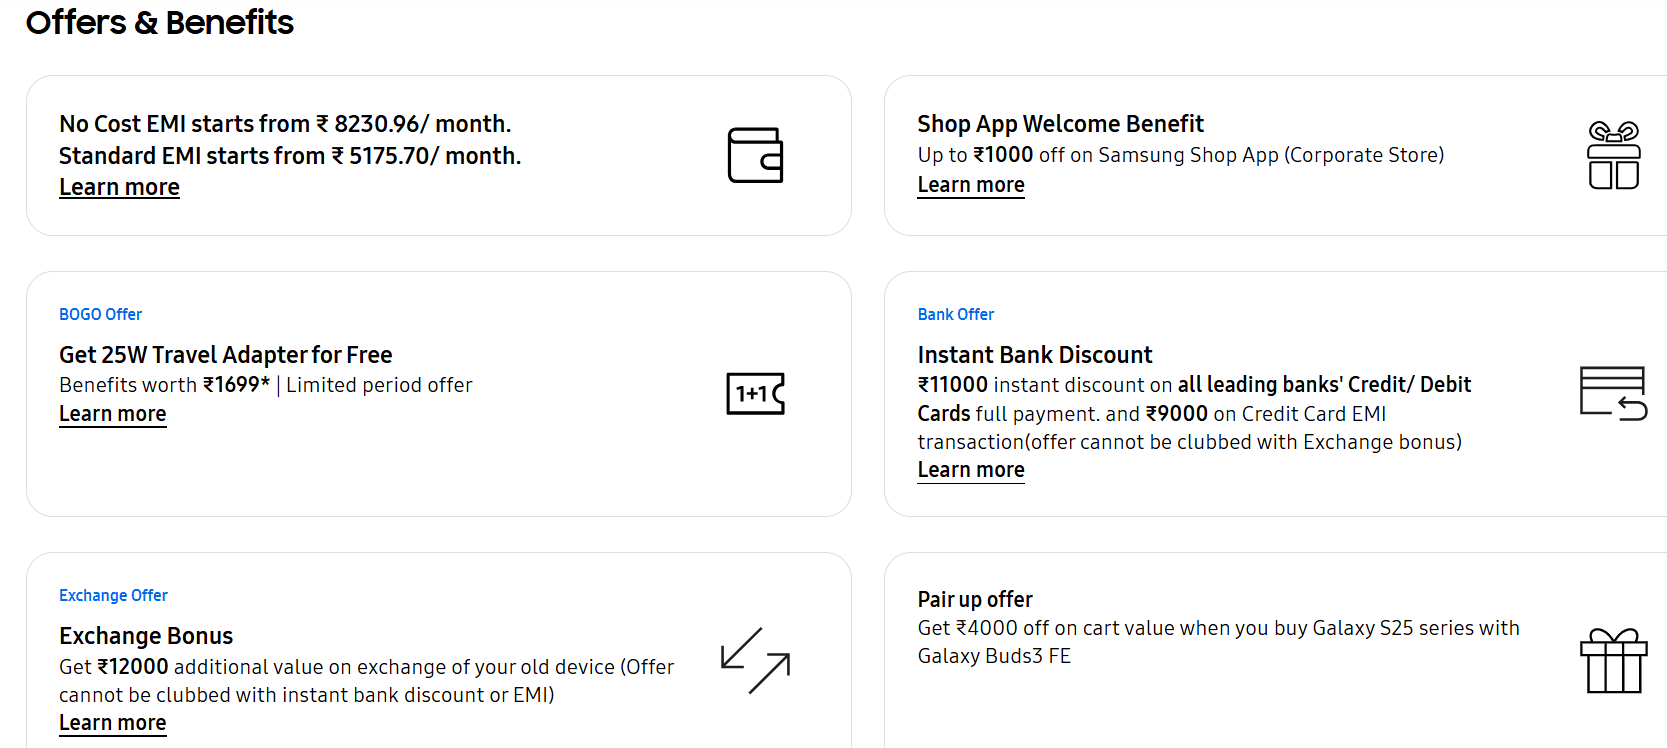Image resolution: width=1667 pixels, height=748 pixels.
Task: Click the Exchange Offer label
Action: pyautogui.click(x=113, y=595)
